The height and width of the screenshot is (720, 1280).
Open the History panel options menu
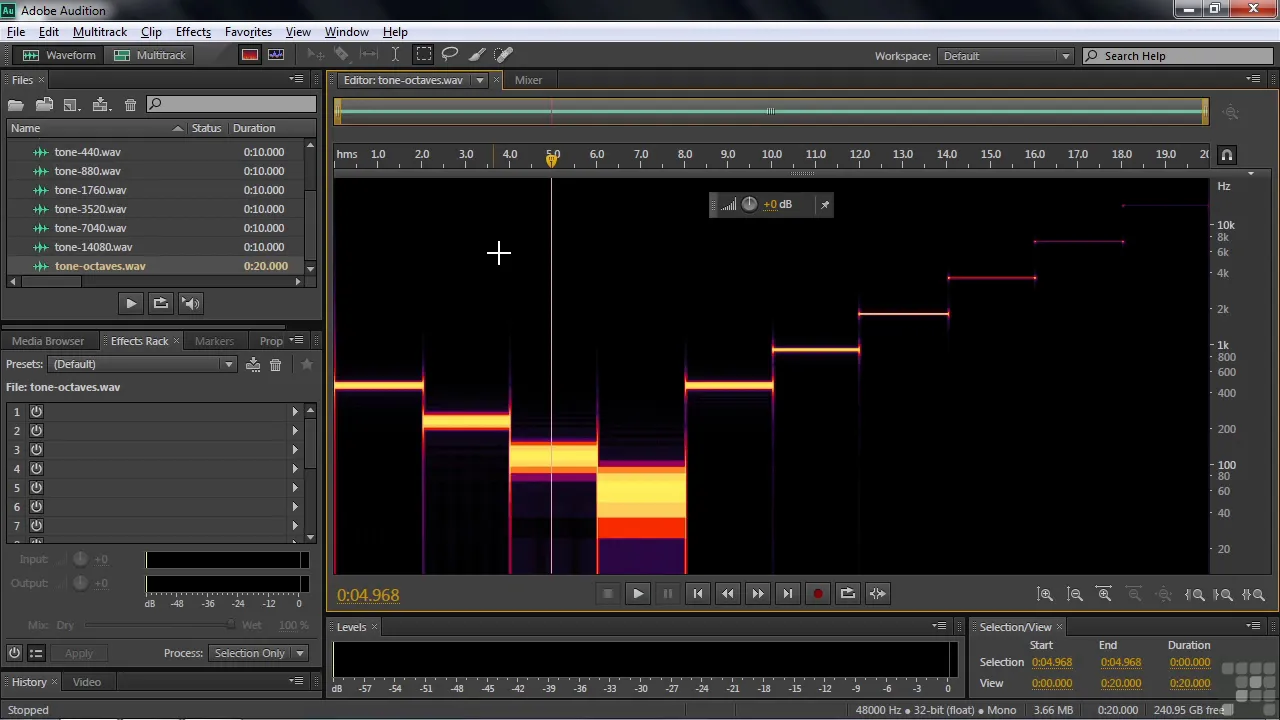pos(297,682)
